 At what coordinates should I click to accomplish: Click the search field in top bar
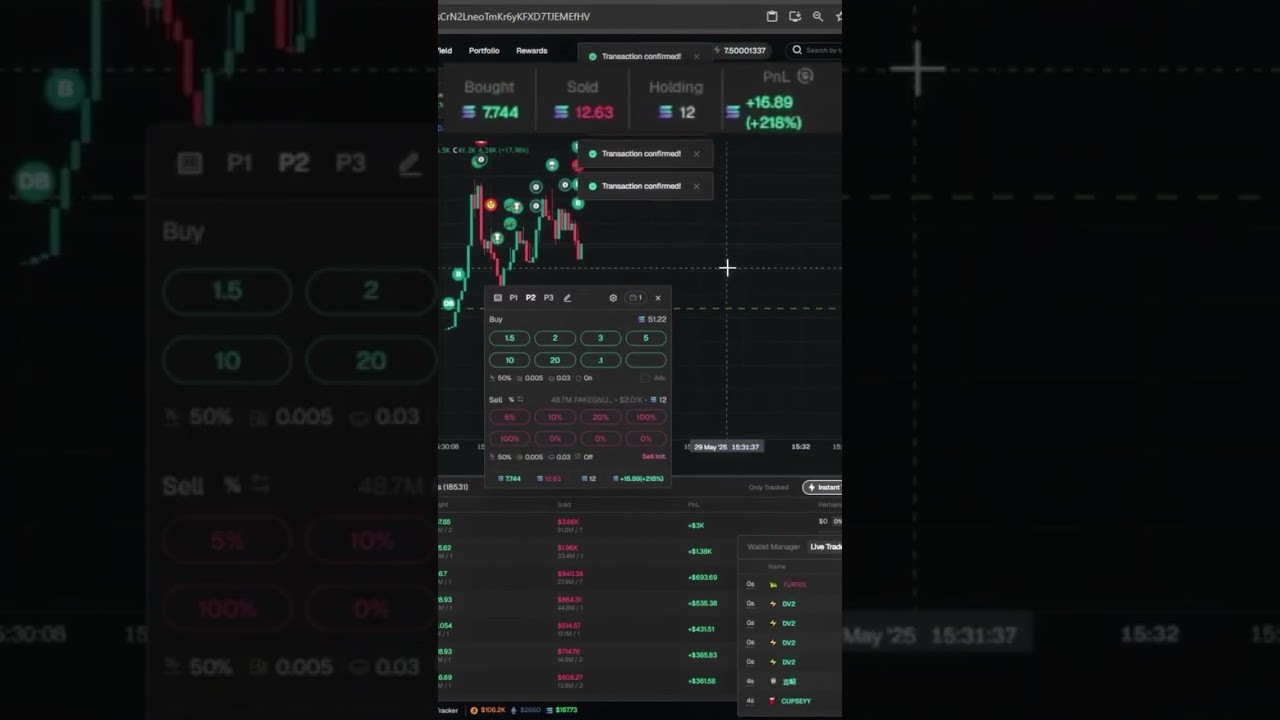(816, 50)
